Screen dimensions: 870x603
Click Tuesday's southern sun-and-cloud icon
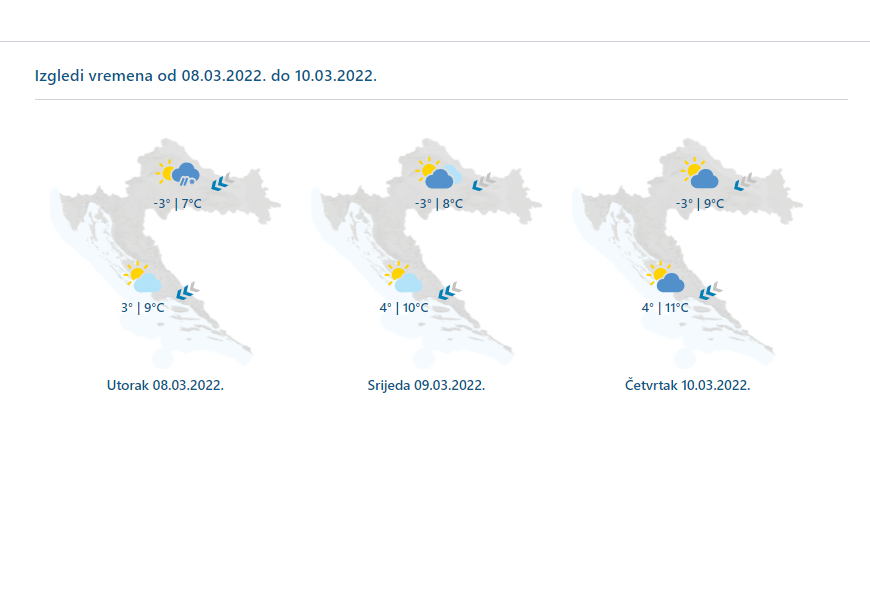pos(141,278)
